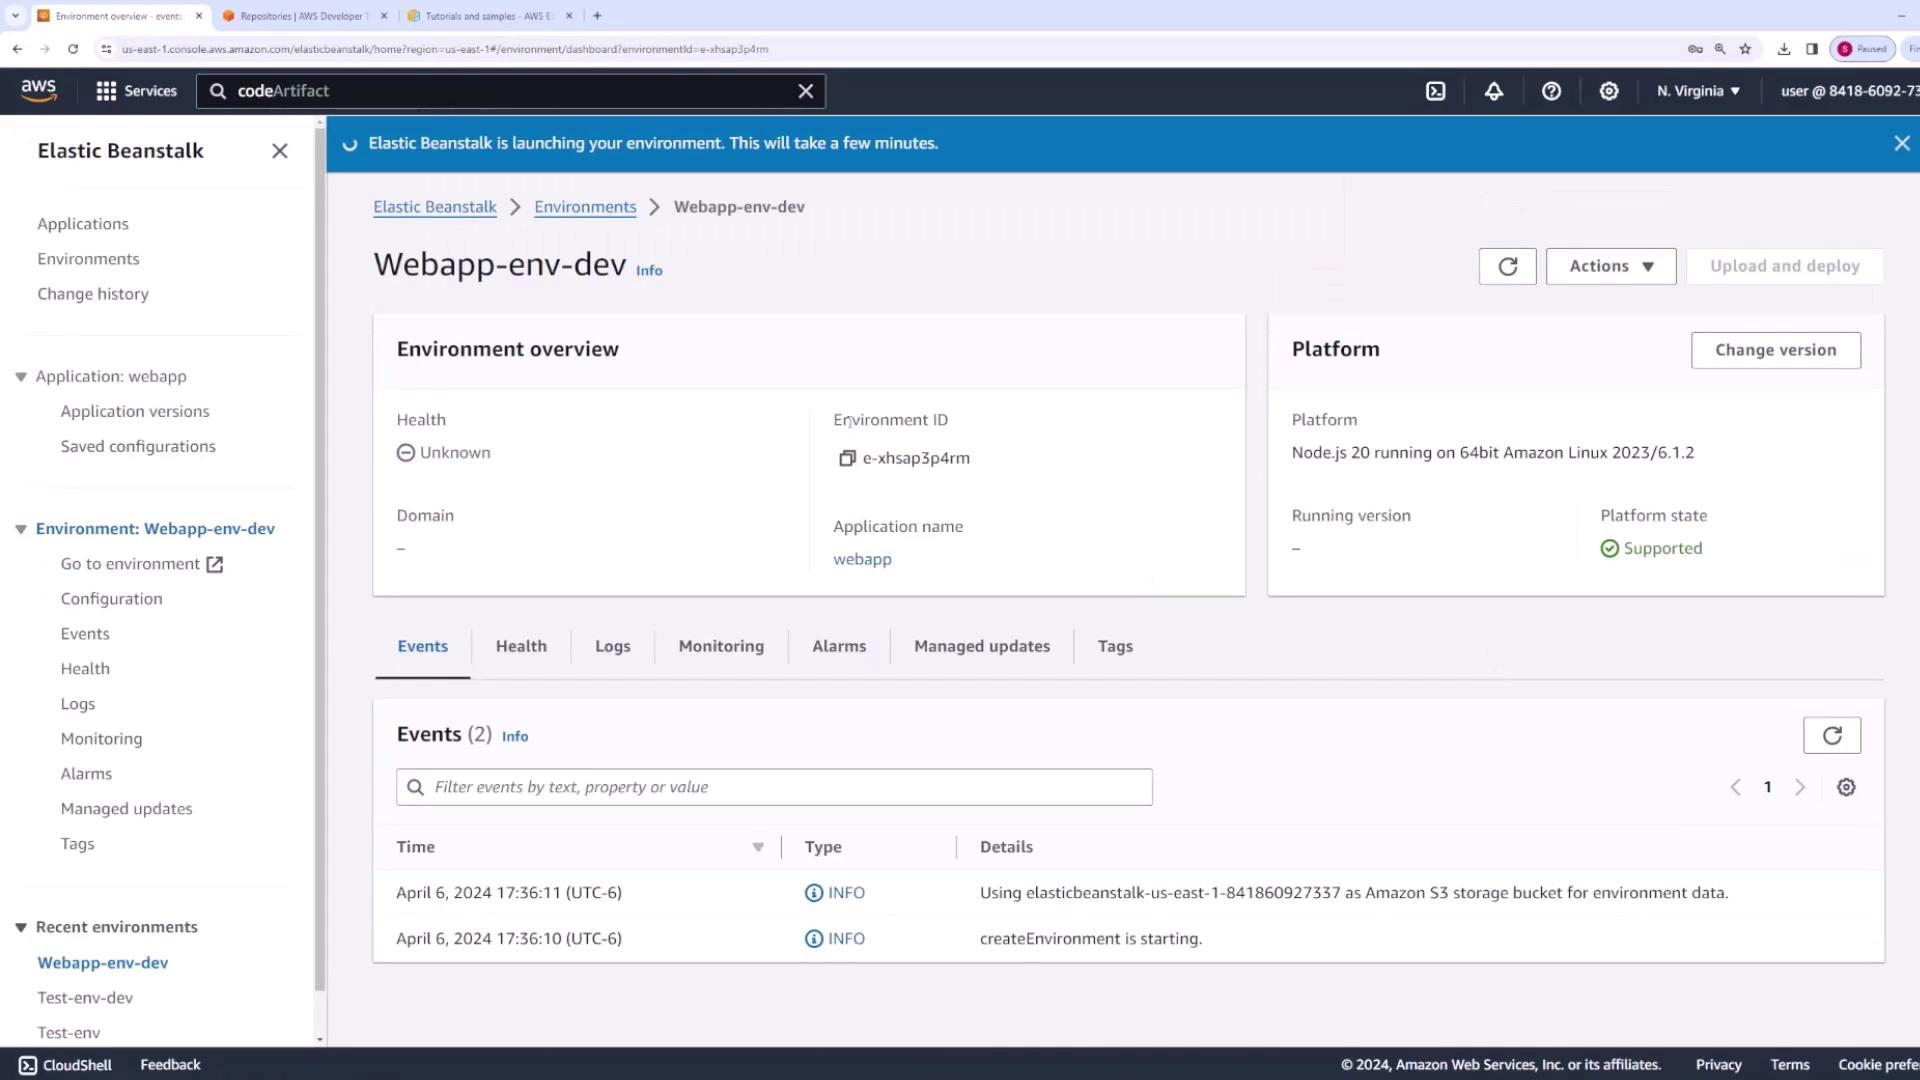1920x1080 pixels.
Task: Clear the codeArtifact search text
Action: (805, 91)
